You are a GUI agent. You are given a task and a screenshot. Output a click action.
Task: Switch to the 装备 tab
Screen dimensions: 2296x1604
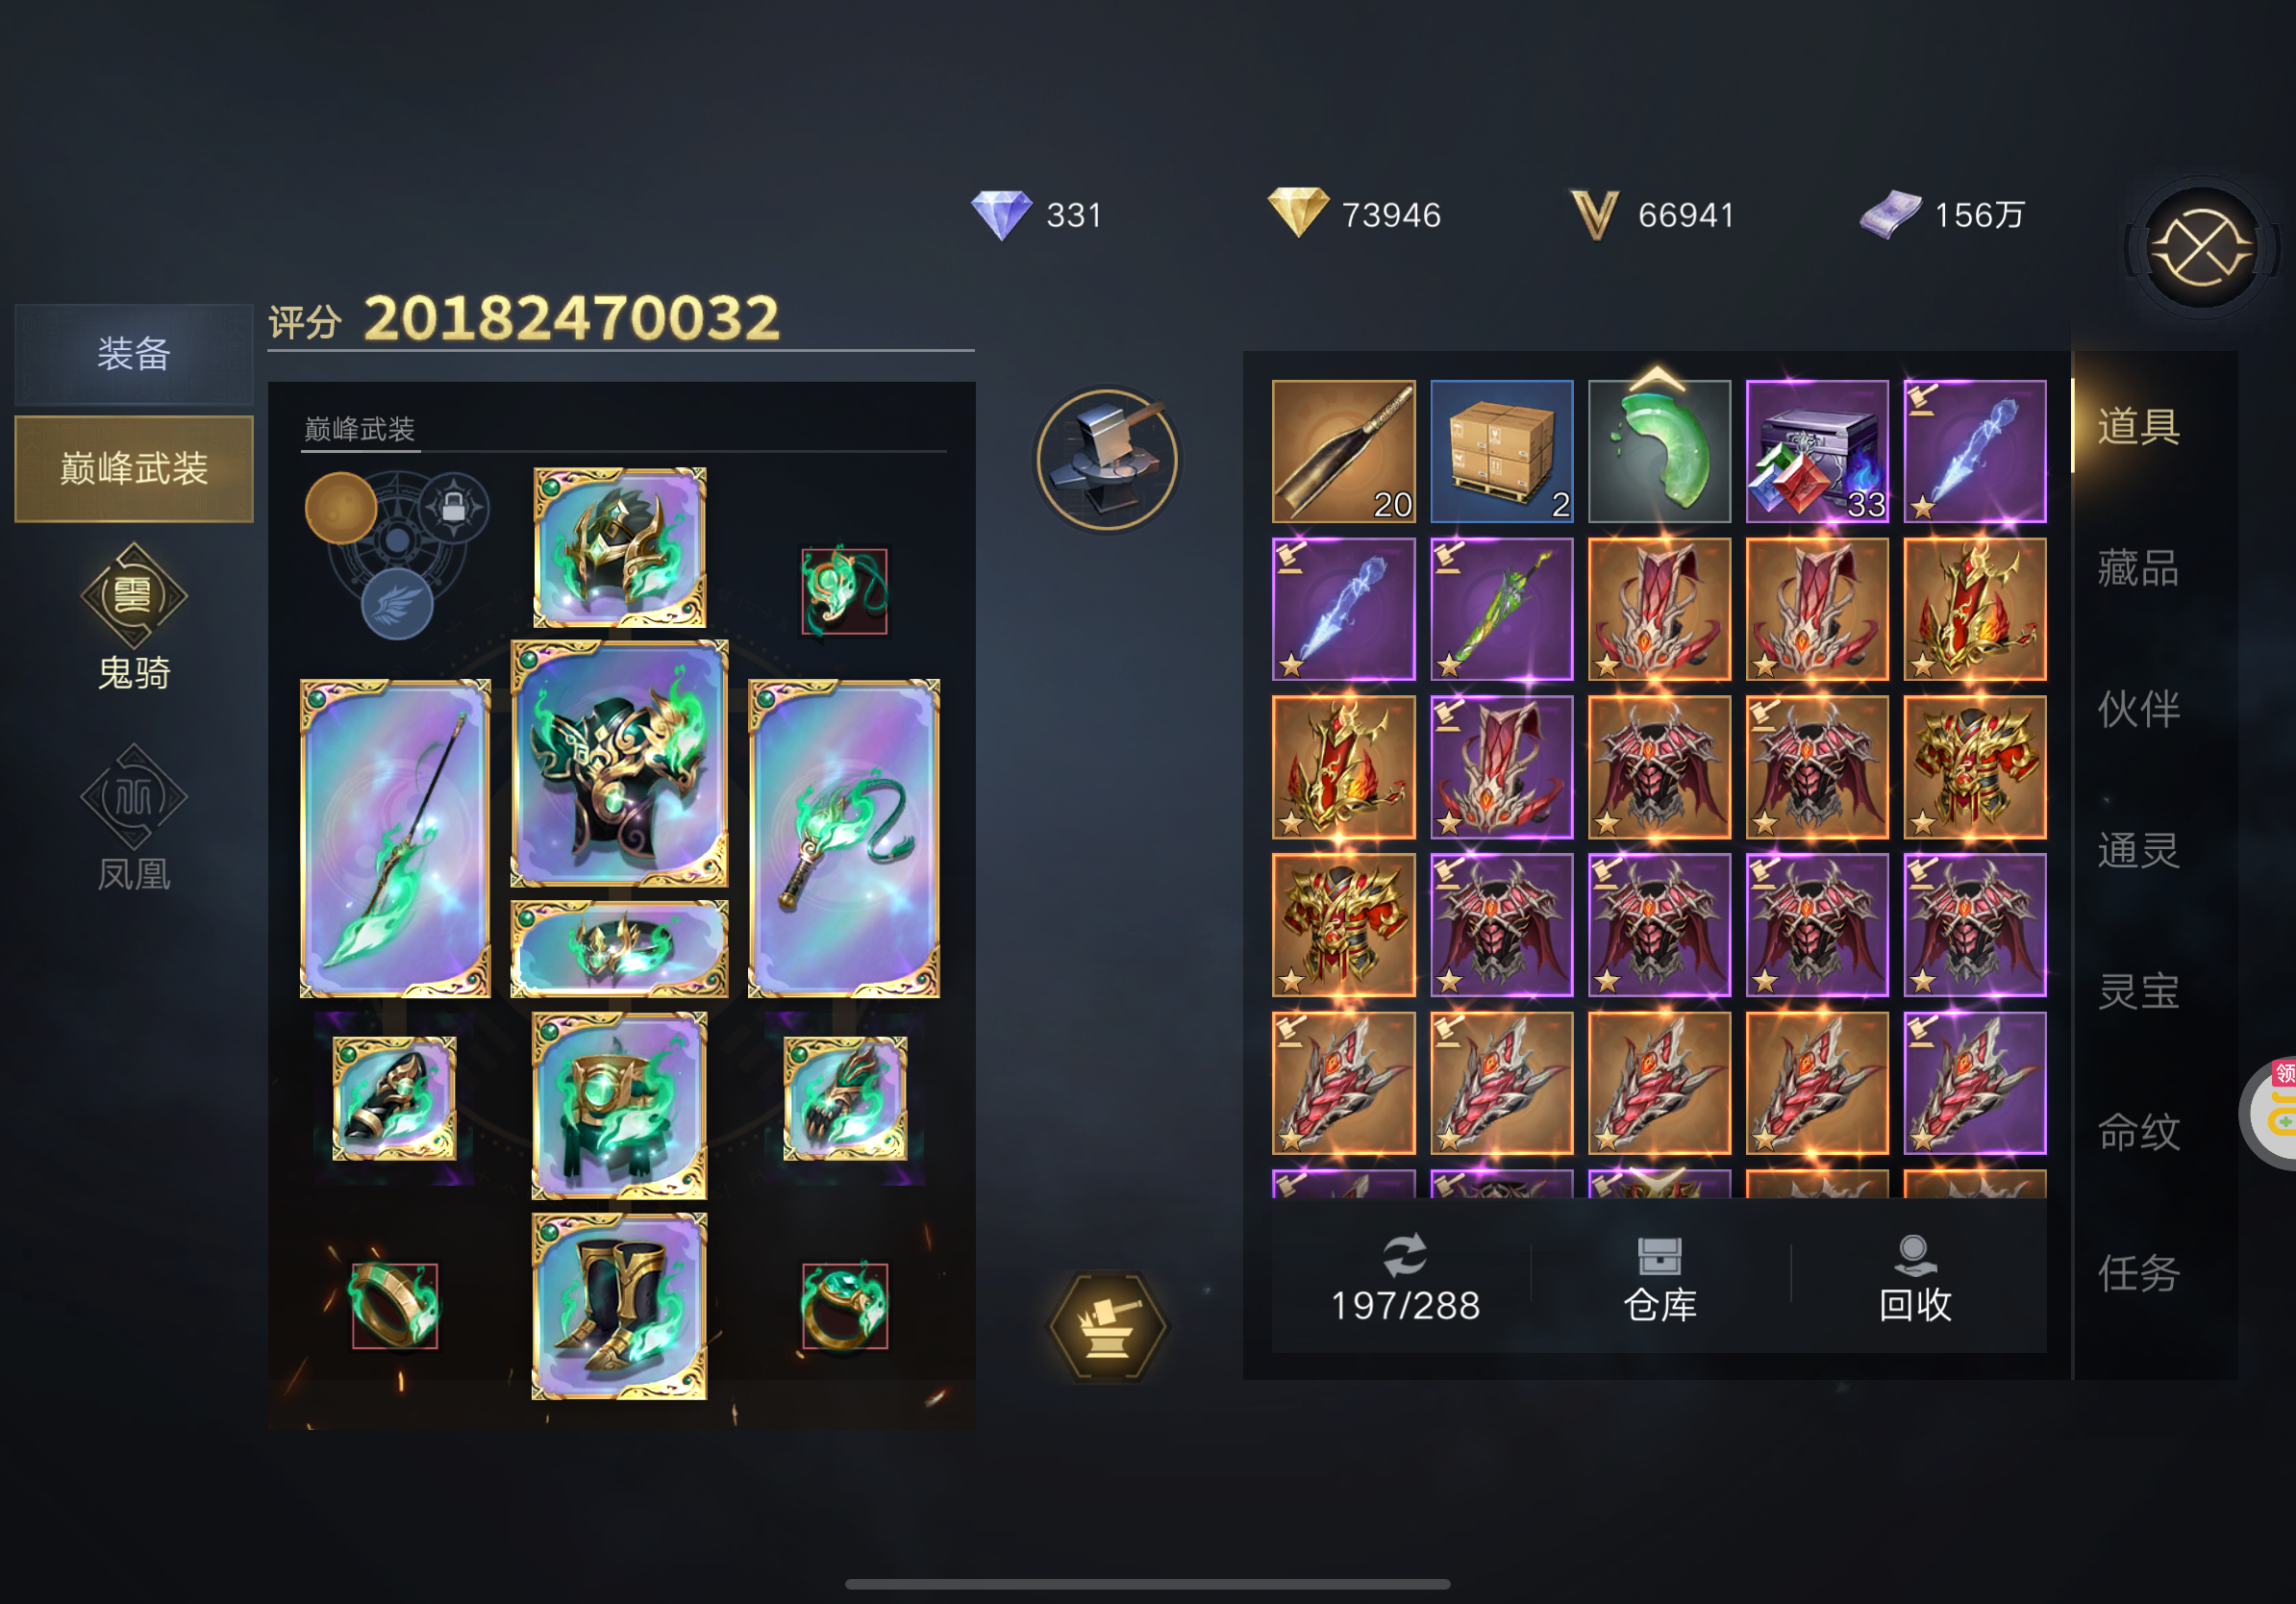(x=134, y=353)
